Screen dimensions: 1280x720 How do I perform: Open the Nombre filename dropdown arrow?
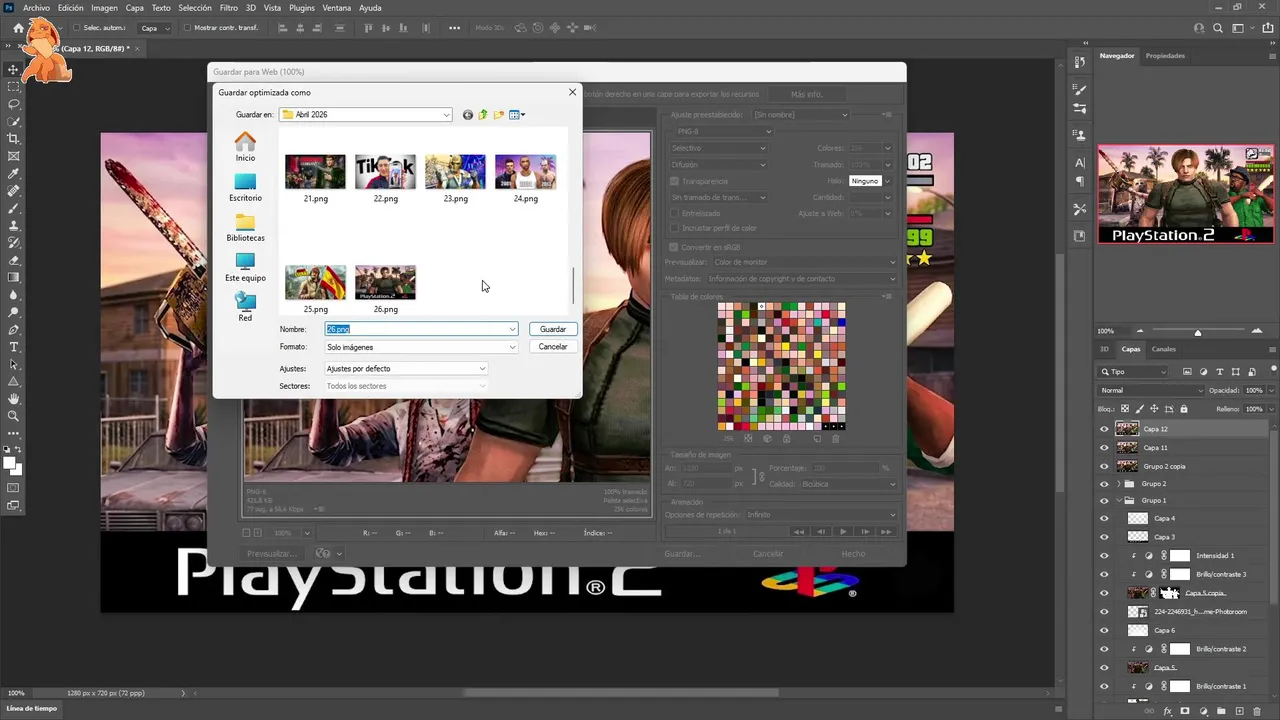[x=512, y=329]
